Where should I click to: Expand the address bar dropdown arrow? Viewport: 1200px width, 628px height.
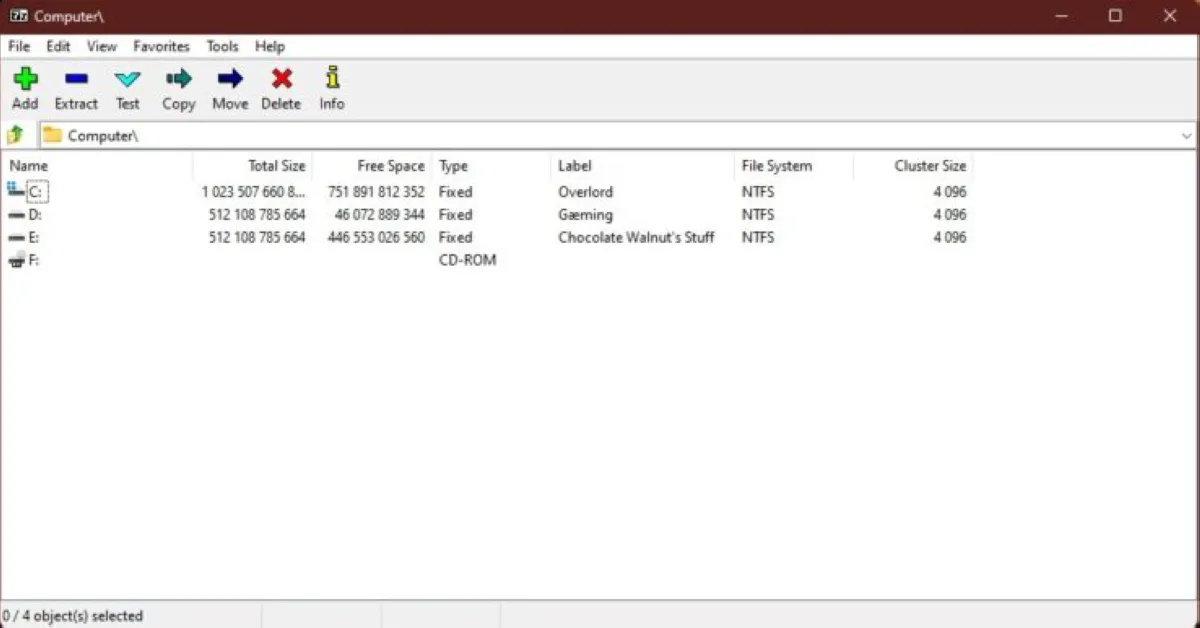[1187, 135]
